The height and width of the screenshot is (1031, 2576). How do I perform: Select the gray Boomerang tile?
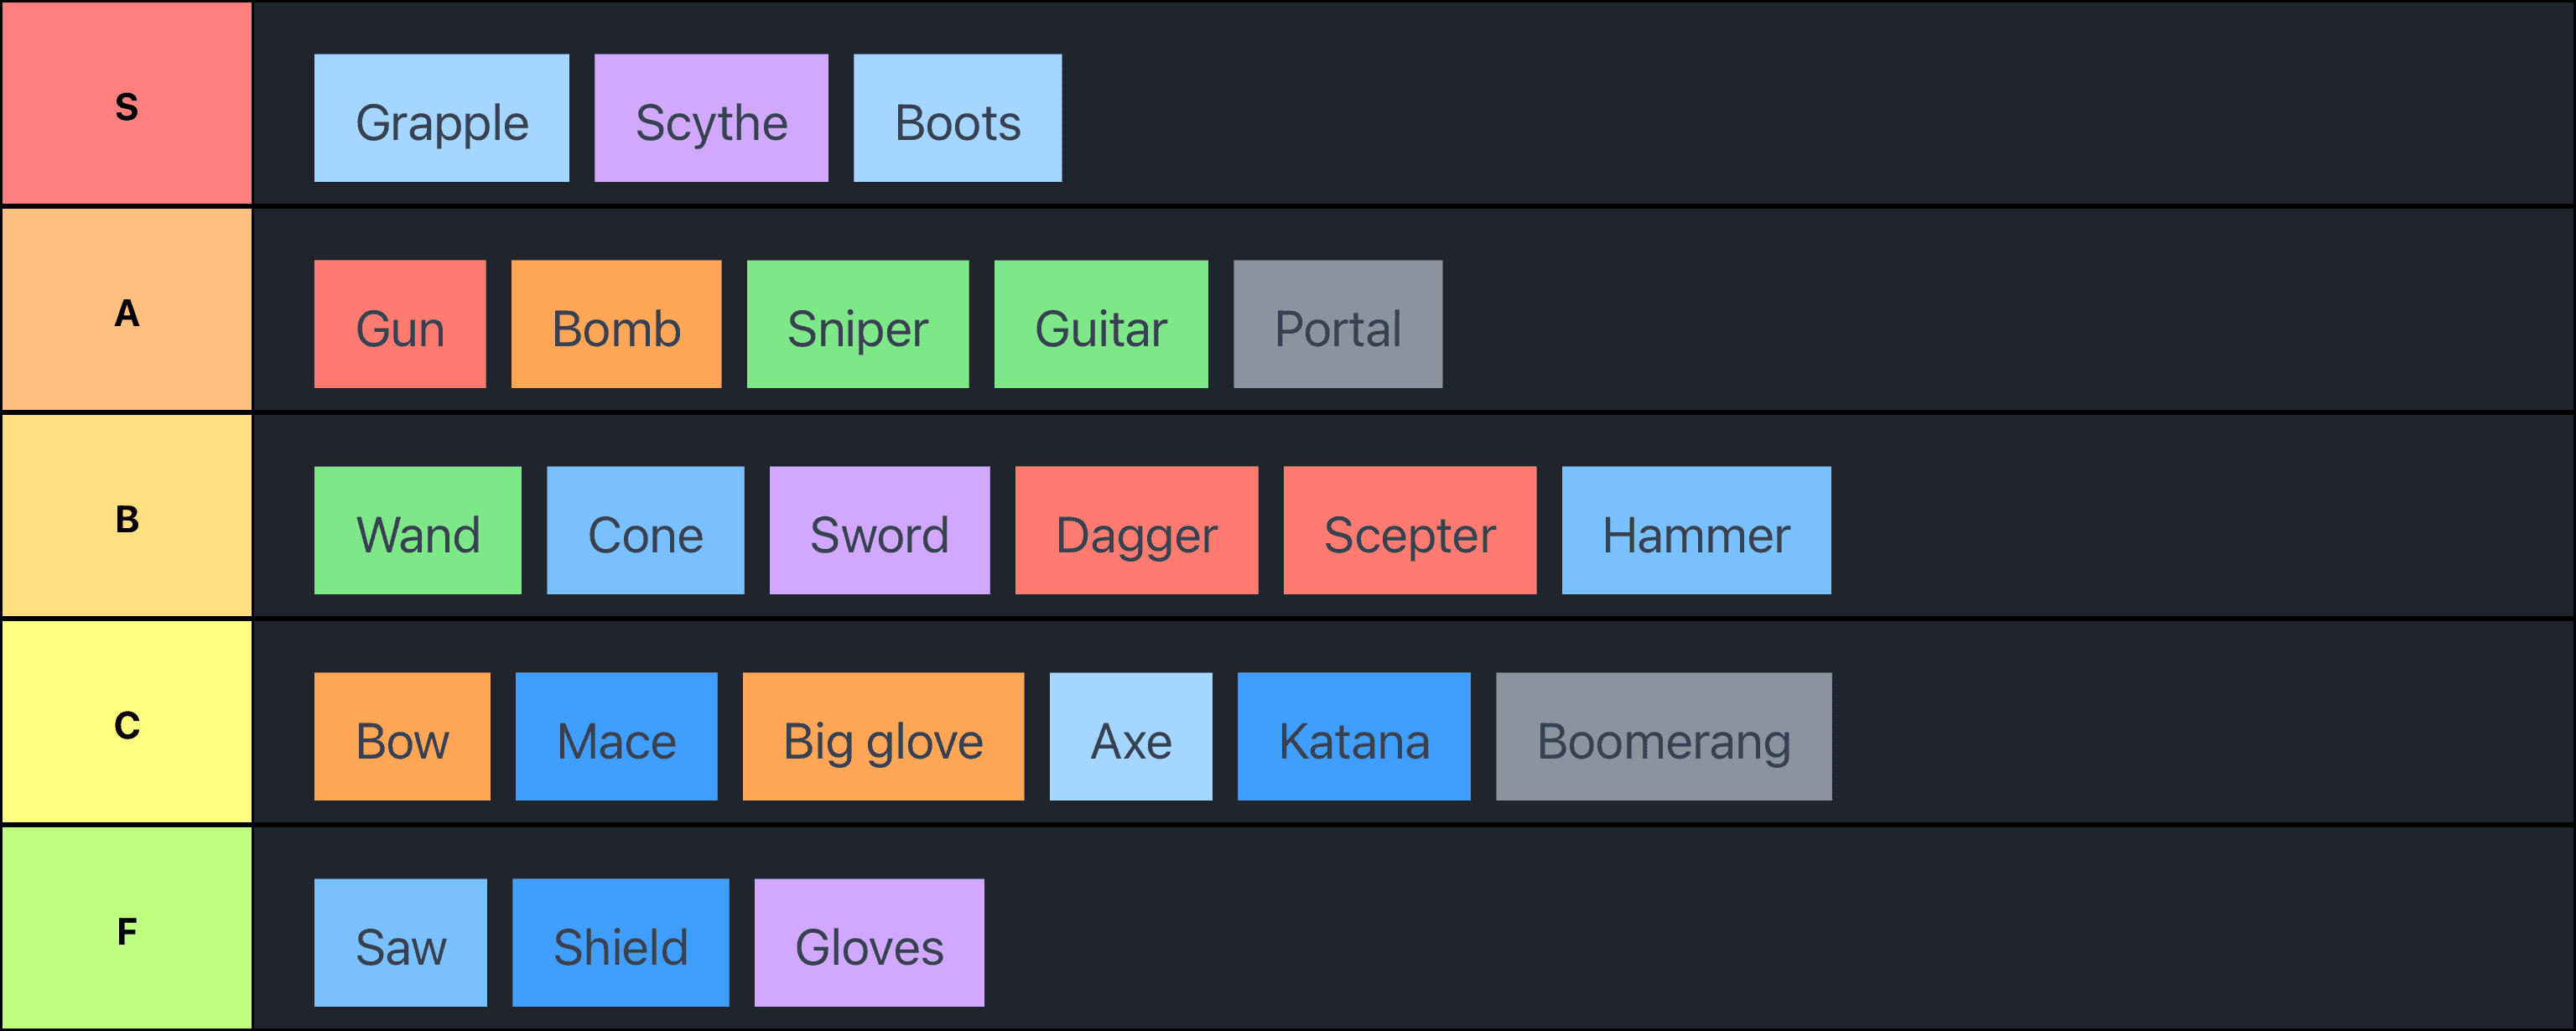coord(1663,736)
